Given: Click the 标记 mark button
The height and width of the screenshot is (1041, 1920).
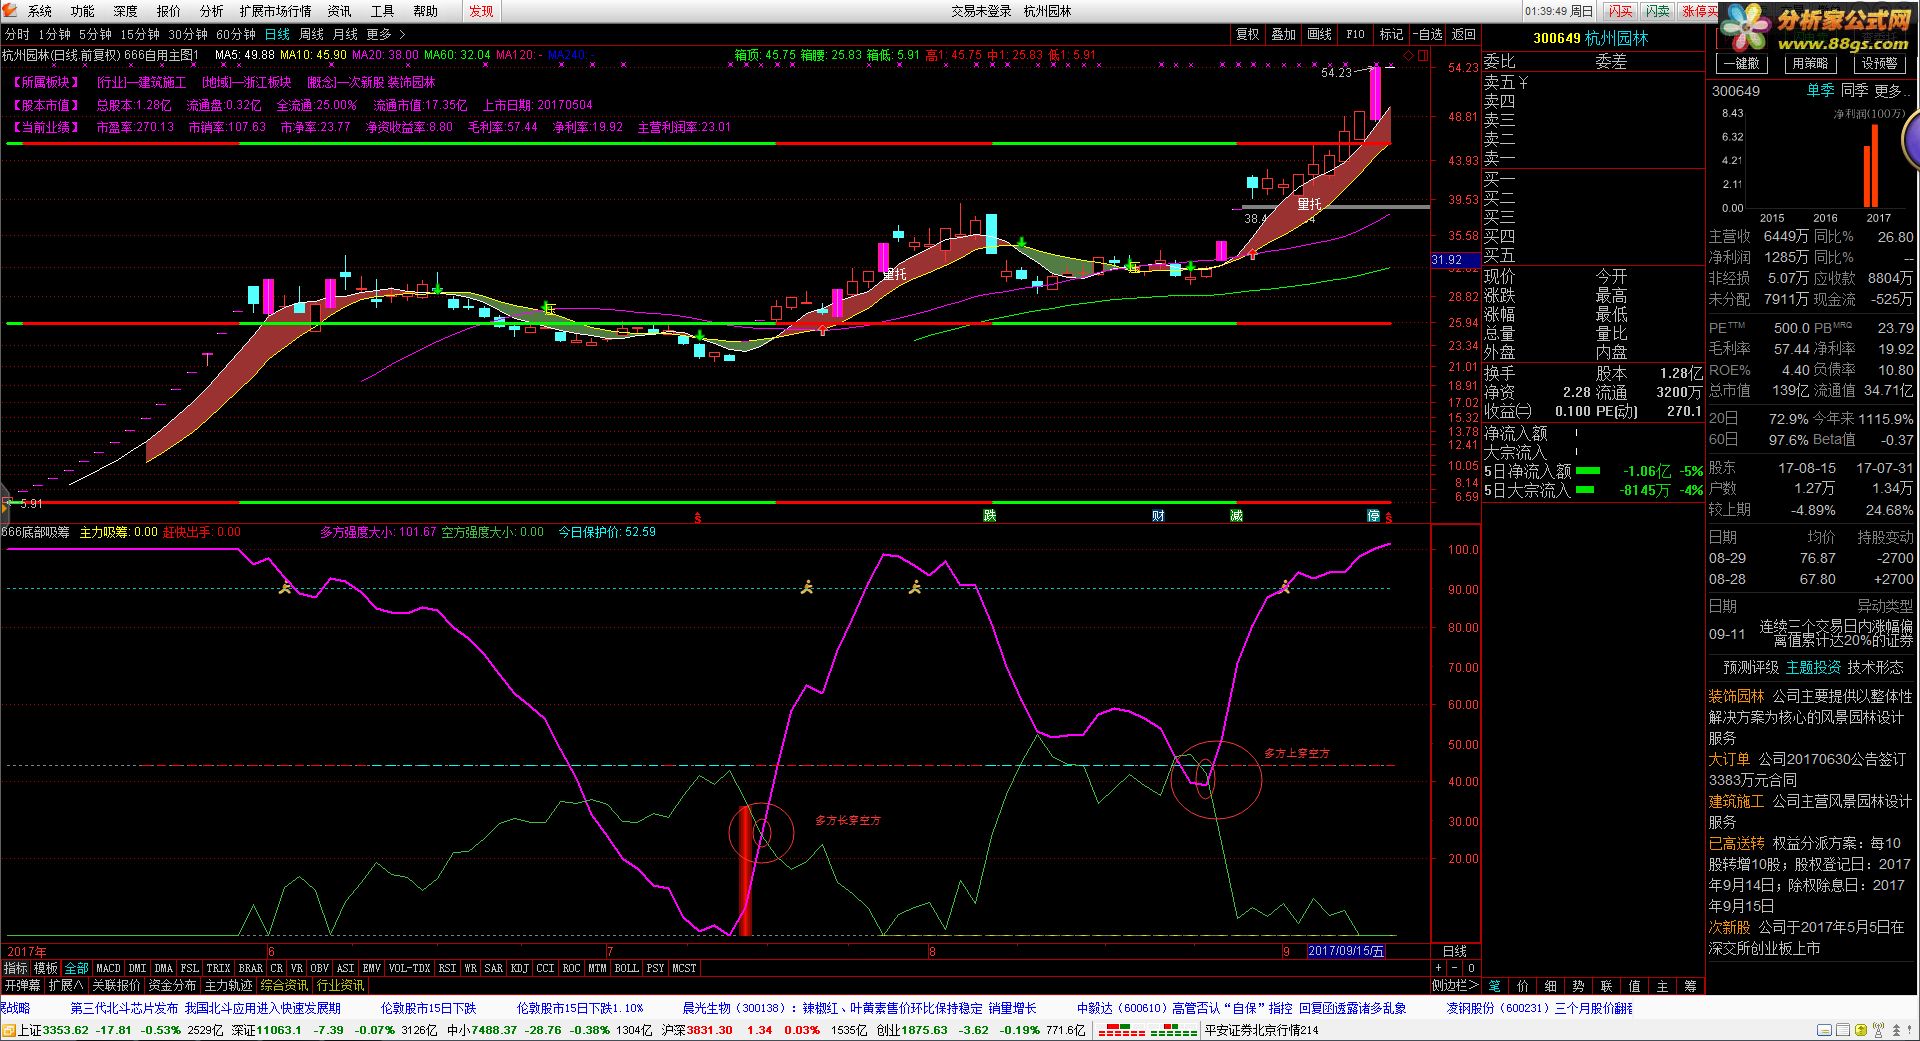Looking at the screenshot, I should click(x=1391, y=34).
